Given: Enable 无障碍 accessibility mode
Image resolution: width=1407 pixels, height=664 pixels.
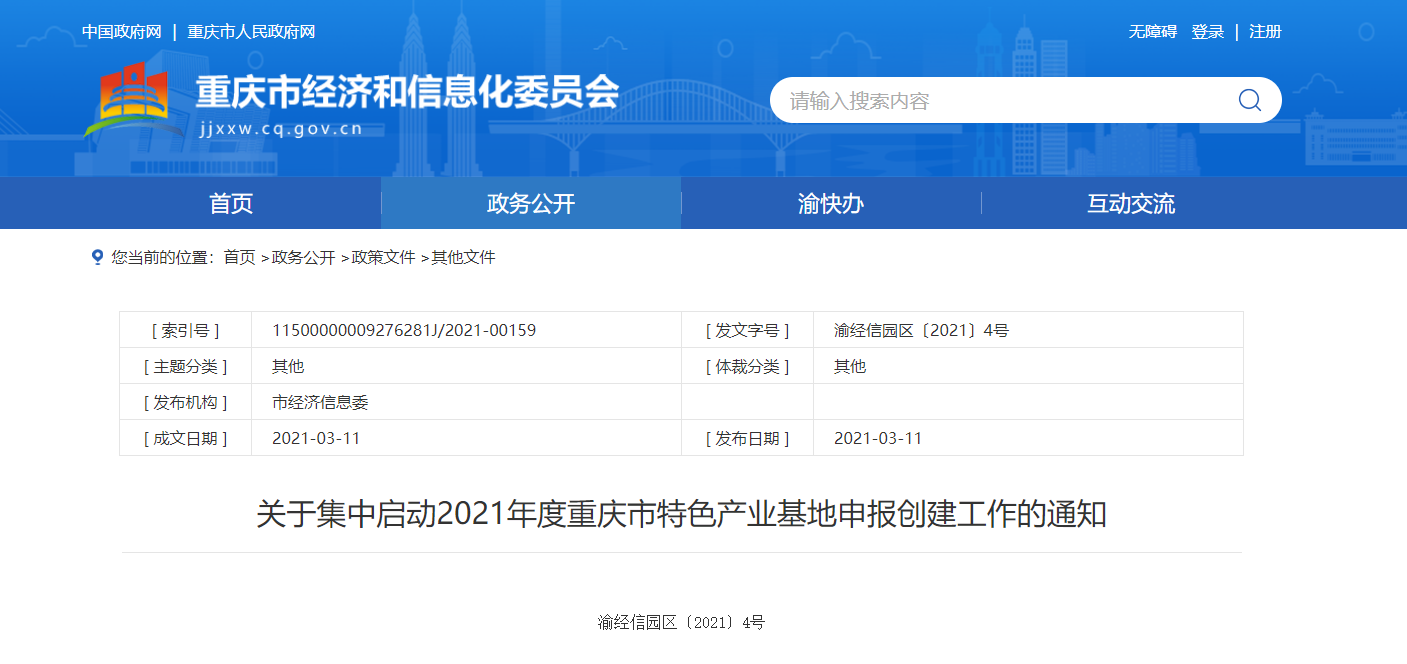Looking at the screenshot, I should click(x=1153, y=32).
